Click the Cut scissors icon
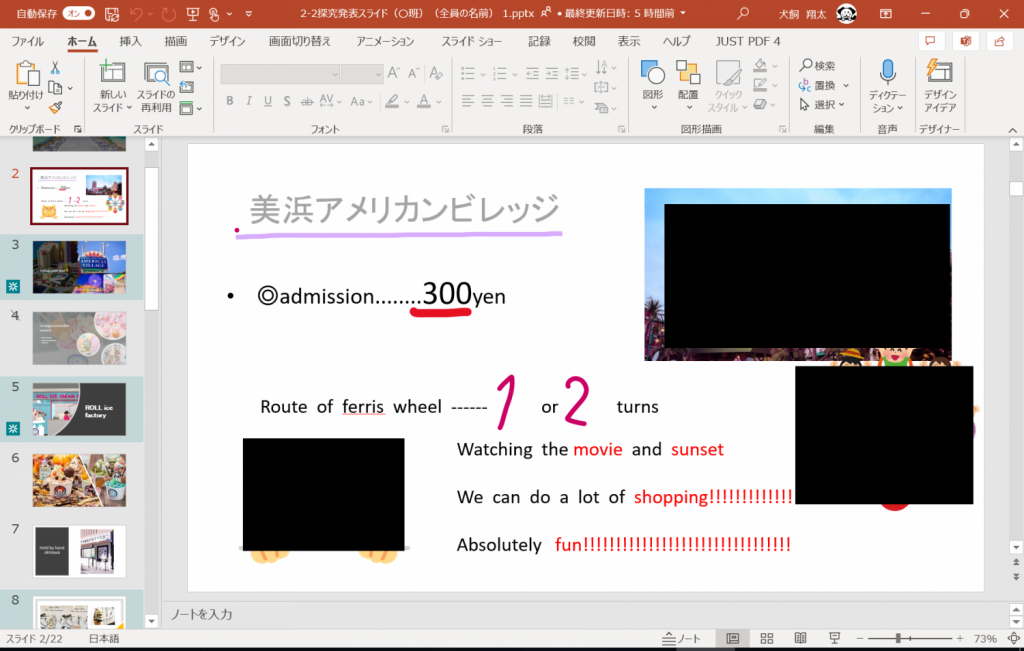This screenshot has height=651, width=1024. [x=55, y=67]
